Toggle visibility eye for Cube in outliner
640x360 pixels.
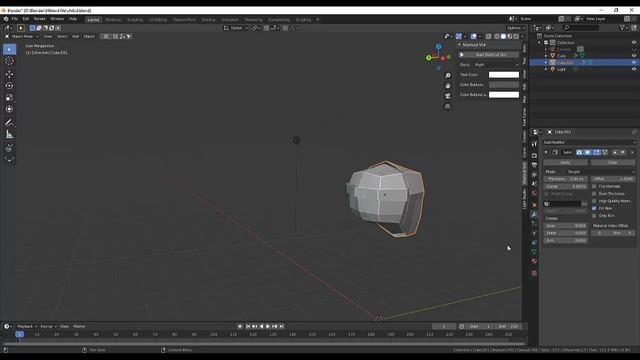[x=634, y=56]
